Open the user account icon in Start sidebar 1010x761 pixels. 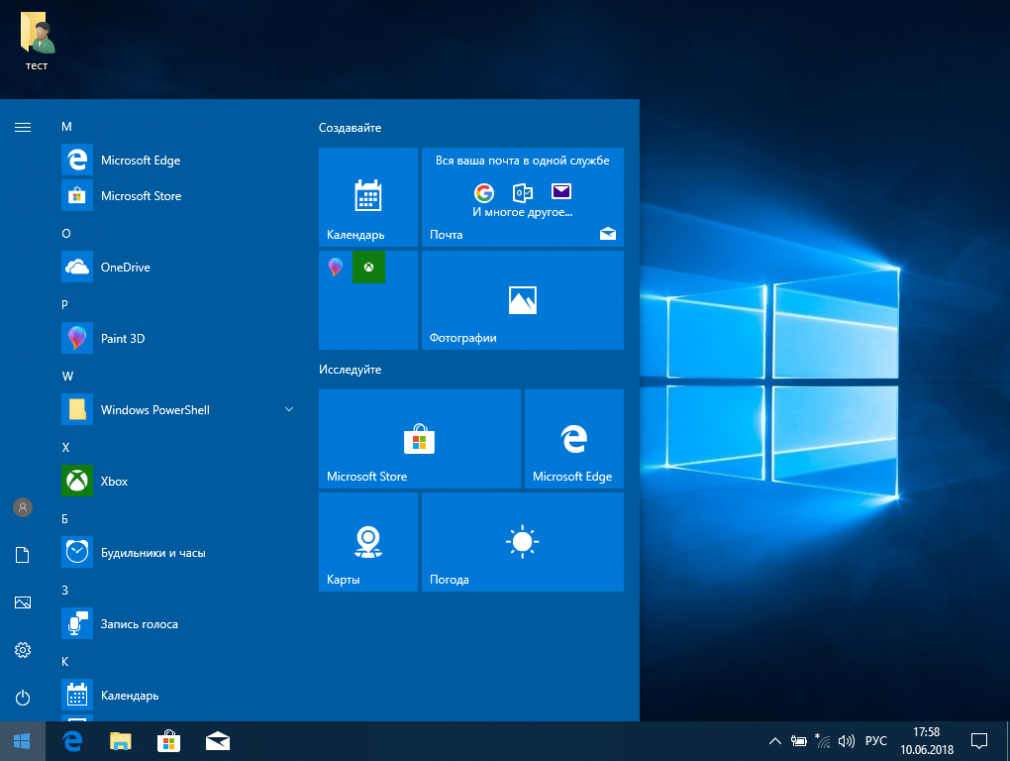click(23, 508)
